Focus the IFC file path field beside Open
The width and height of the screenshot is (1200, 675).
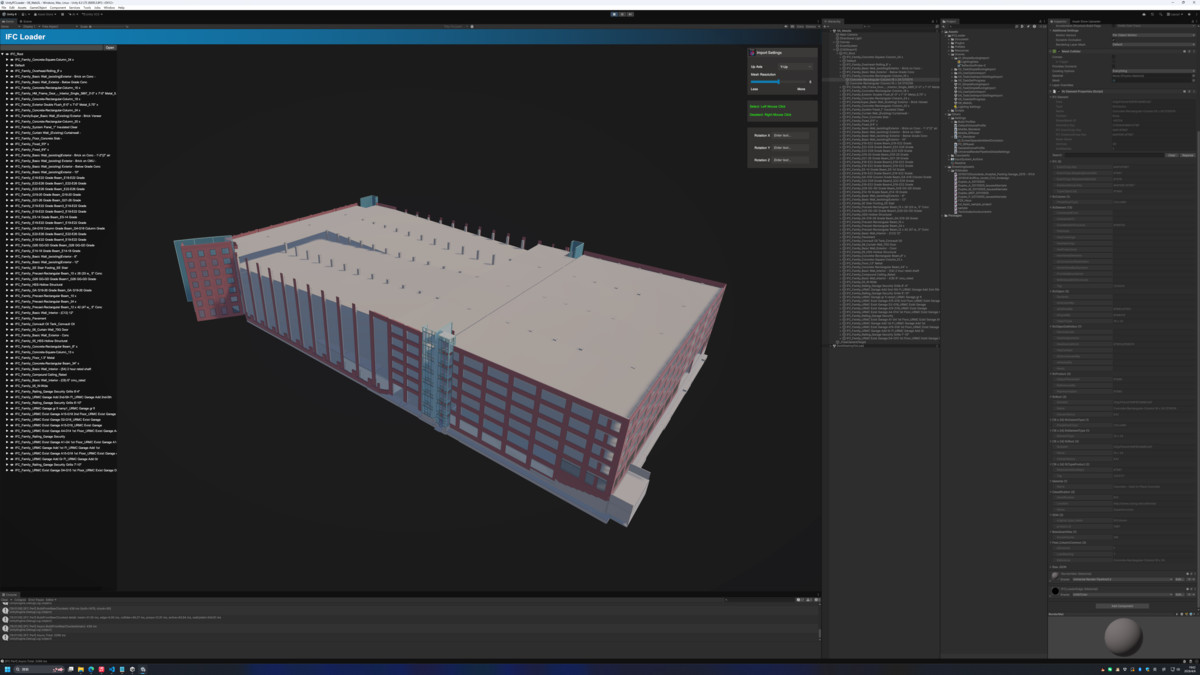pyautogui.click(x=52, y=47)
